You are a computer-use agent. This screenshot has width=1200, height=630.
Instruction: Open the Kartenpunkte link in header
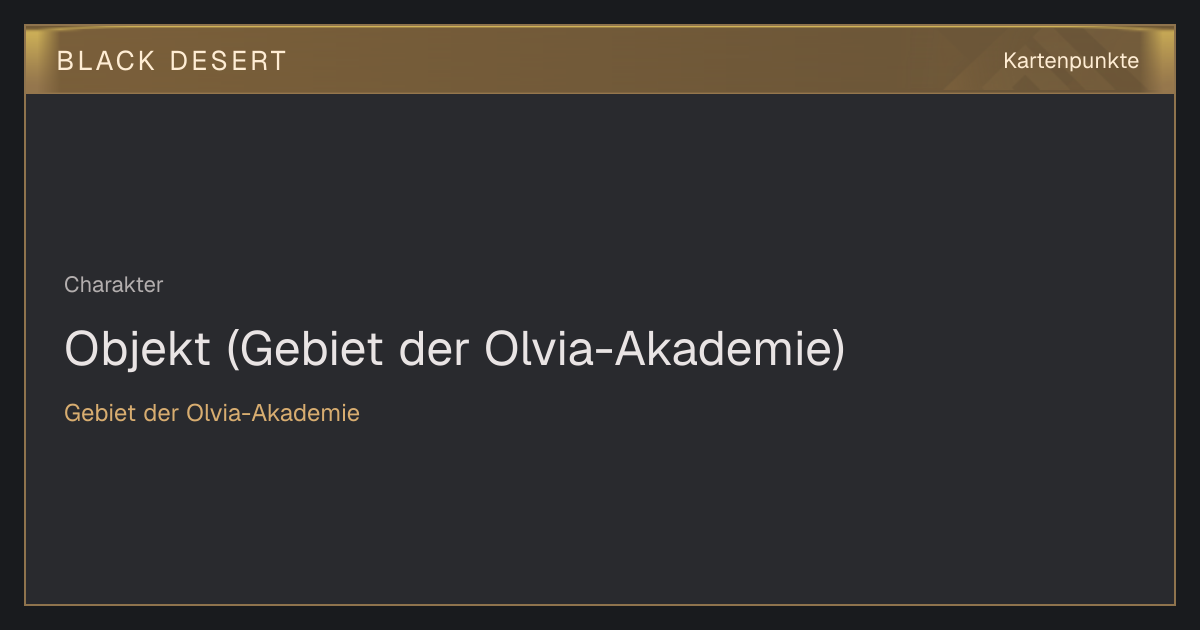click(x=1071, y=61)
